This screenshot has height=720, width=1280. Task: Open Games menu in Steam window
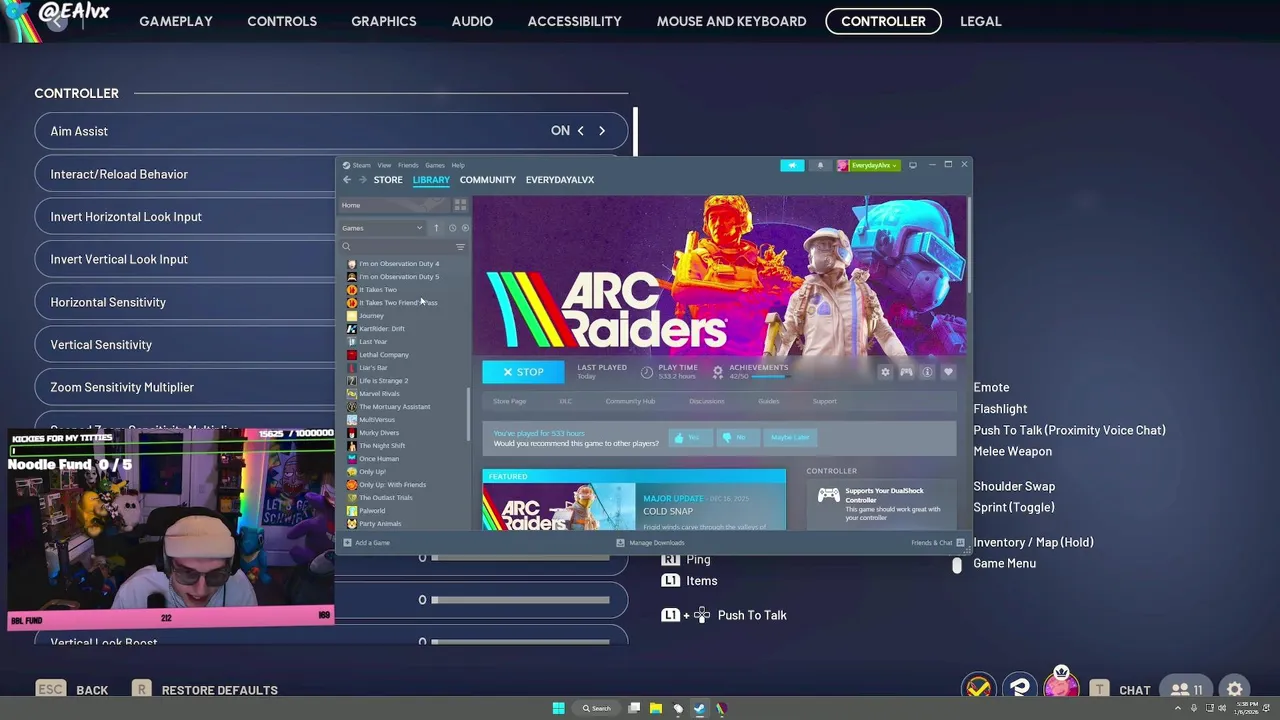[x=435, y=165]
